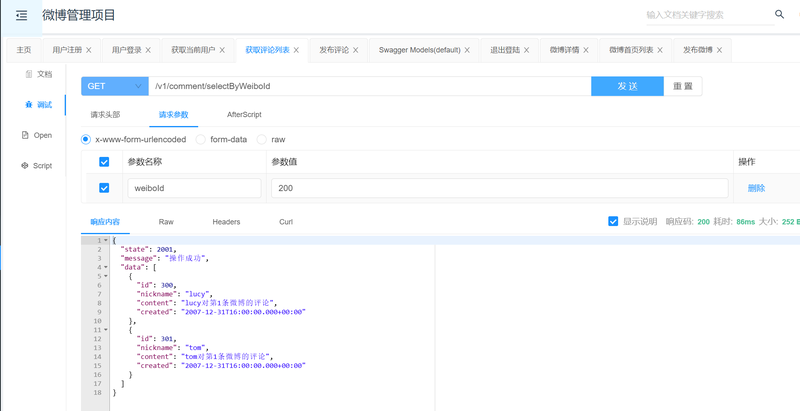
Task: Open the 请求头部 request headers tab
Action: [105, 115]
